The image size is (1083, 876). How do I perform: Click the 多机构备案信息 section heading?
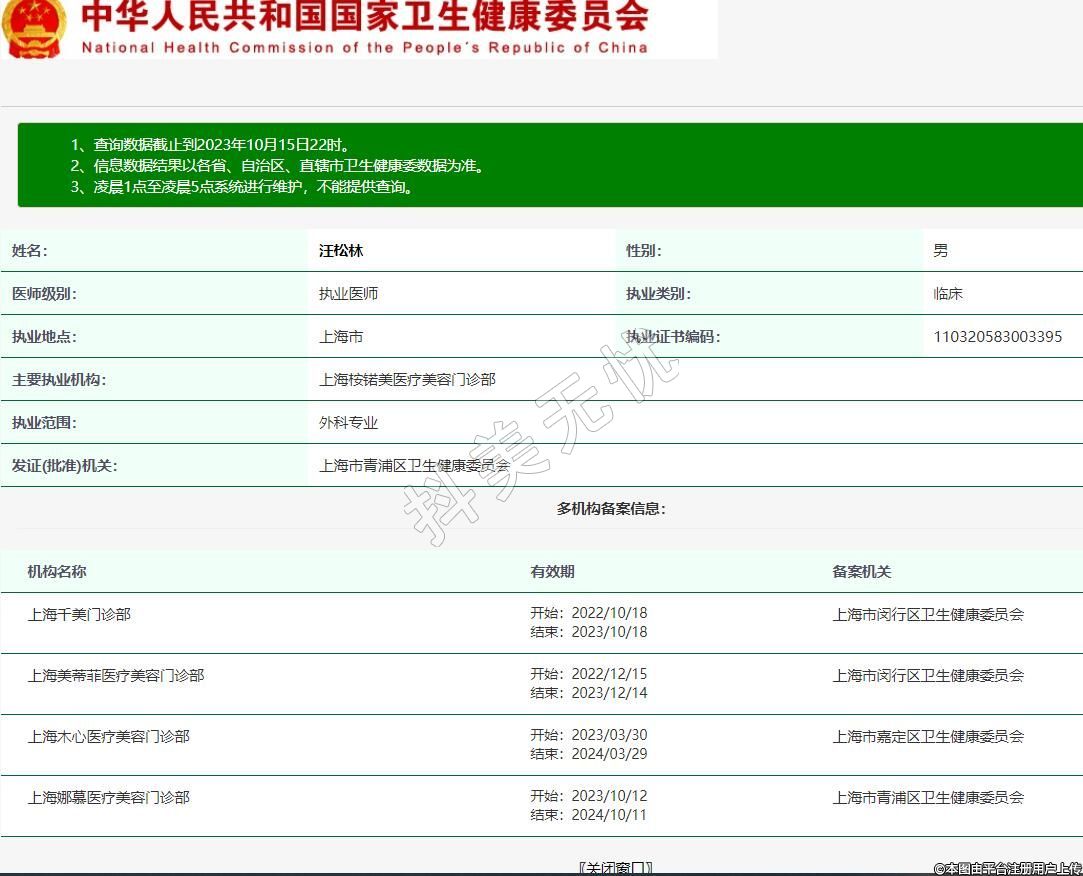[x=611, y=509]
